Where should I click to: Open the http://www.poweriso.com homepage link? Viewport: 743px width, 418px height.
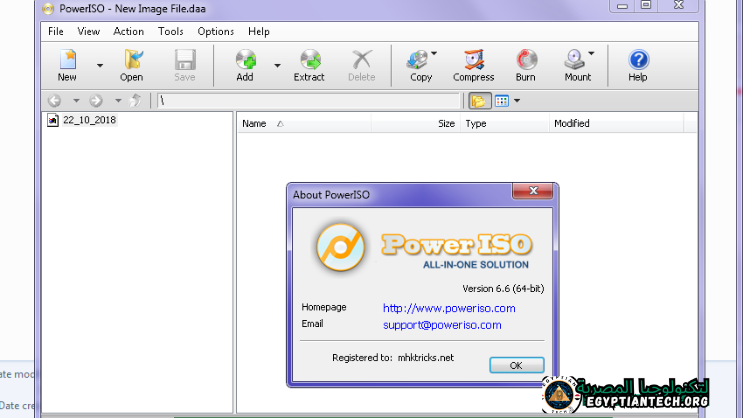coord(449,308)
